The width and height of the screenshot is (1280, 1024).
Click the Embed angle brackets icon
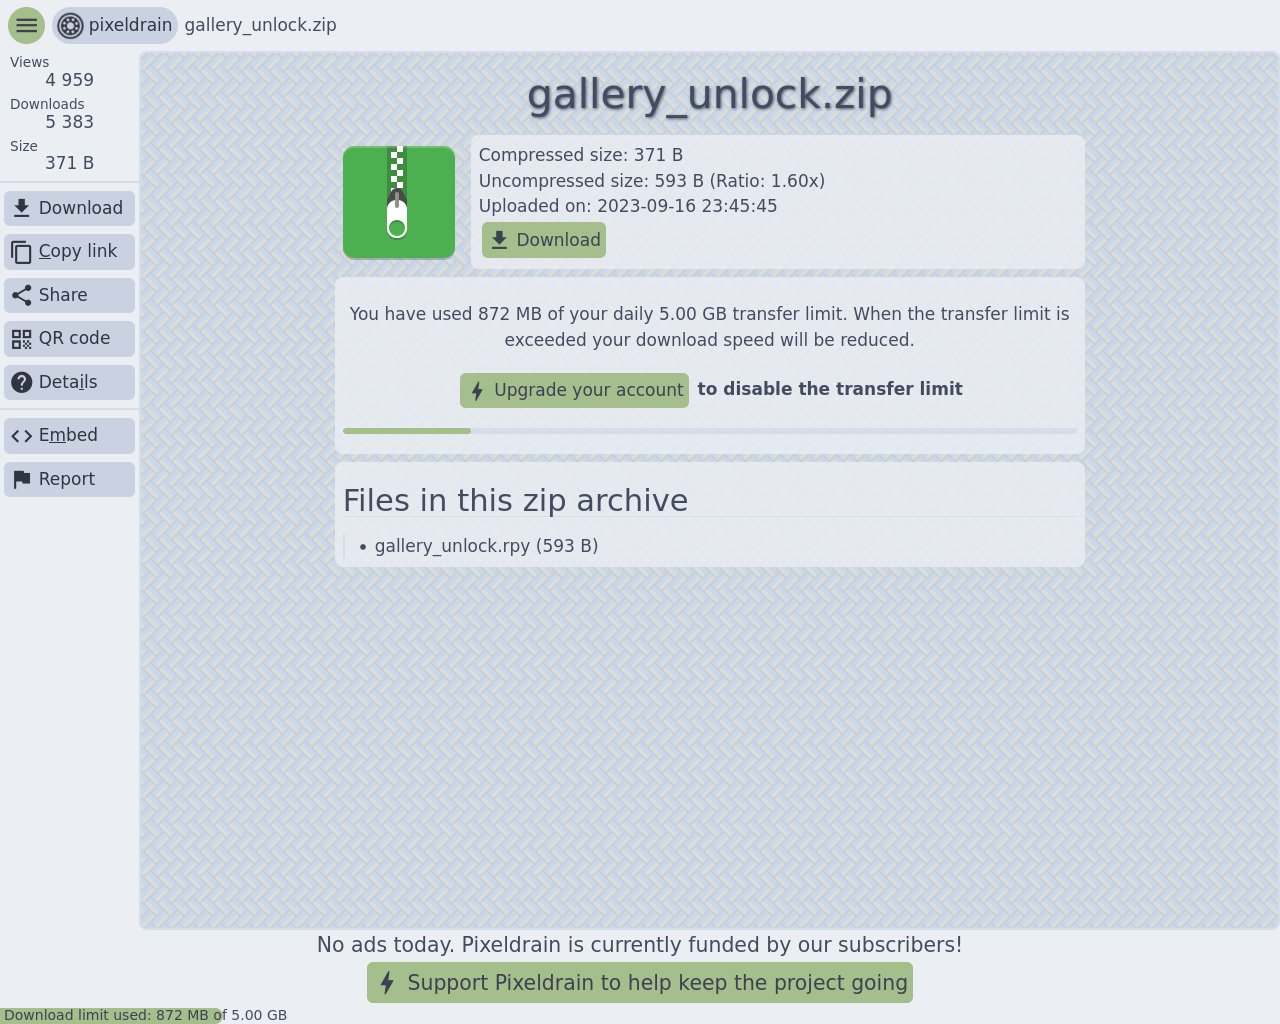(22, 436)
